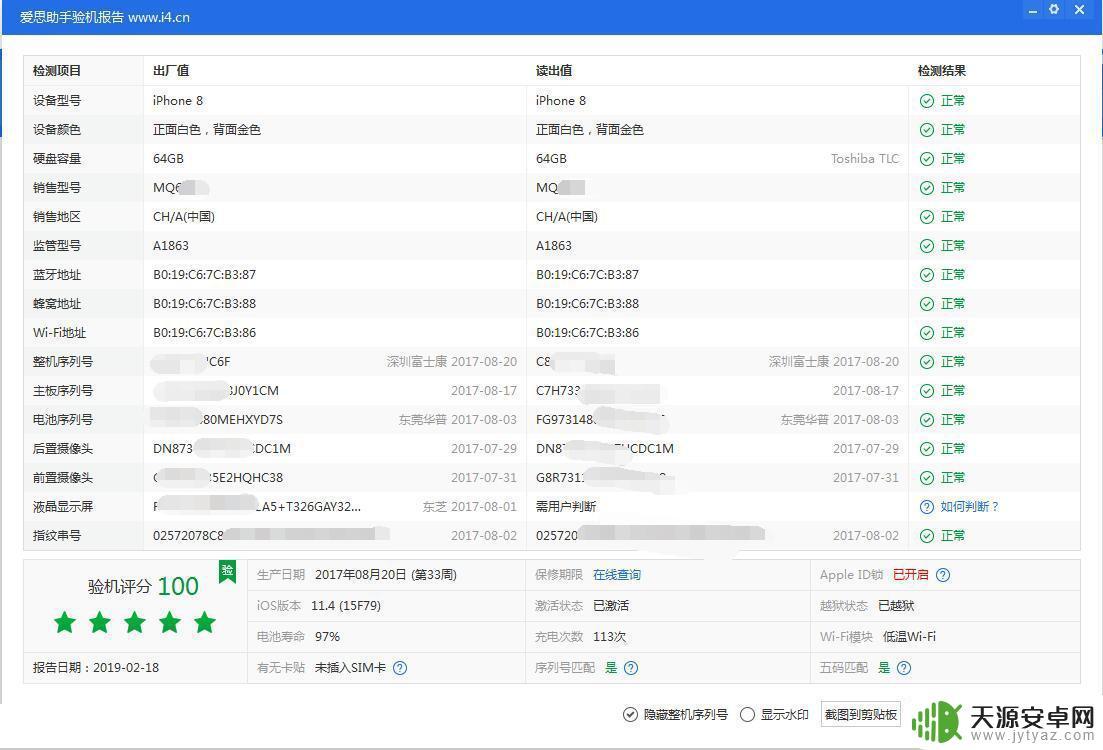Click the green check icon in 主板序列号 row
This screenshot has height=750, width=1103.
click(926, 390)
